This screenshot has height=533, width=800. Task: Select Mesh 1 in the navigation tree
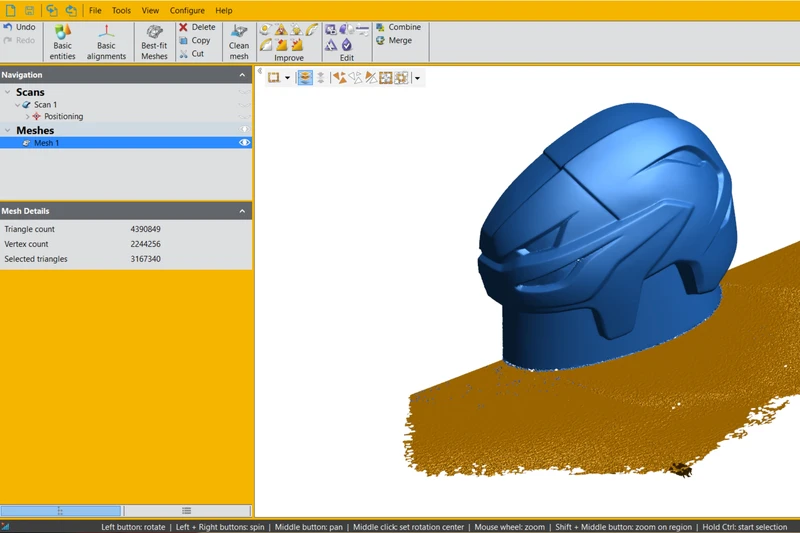(46, 143)
